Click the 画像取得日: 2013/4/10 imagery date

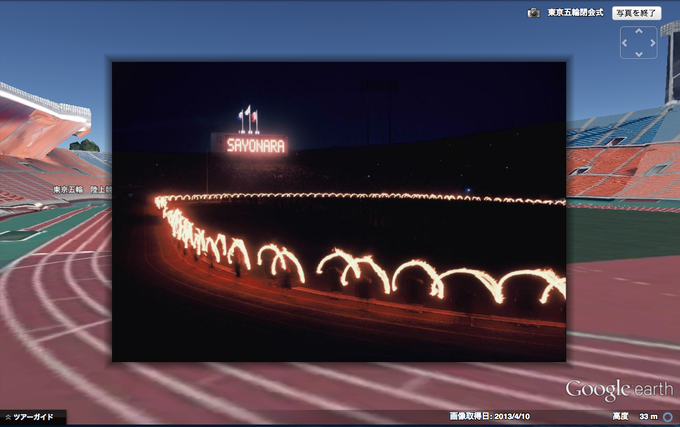click(x=490, y=416)
